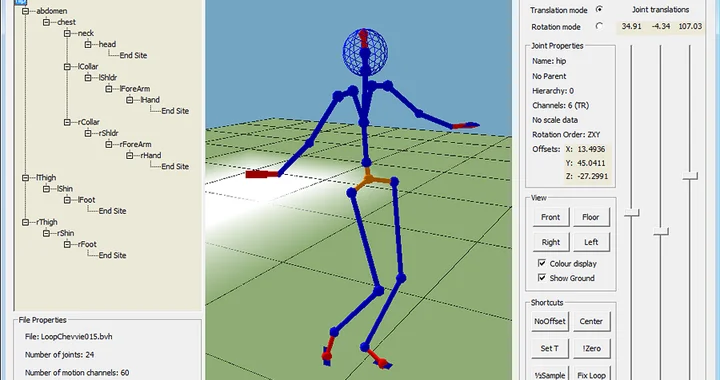This screenshot has width=720, height=380.
Task: Collapse the abdomen node in joint tree
Action: pos(26,11)
